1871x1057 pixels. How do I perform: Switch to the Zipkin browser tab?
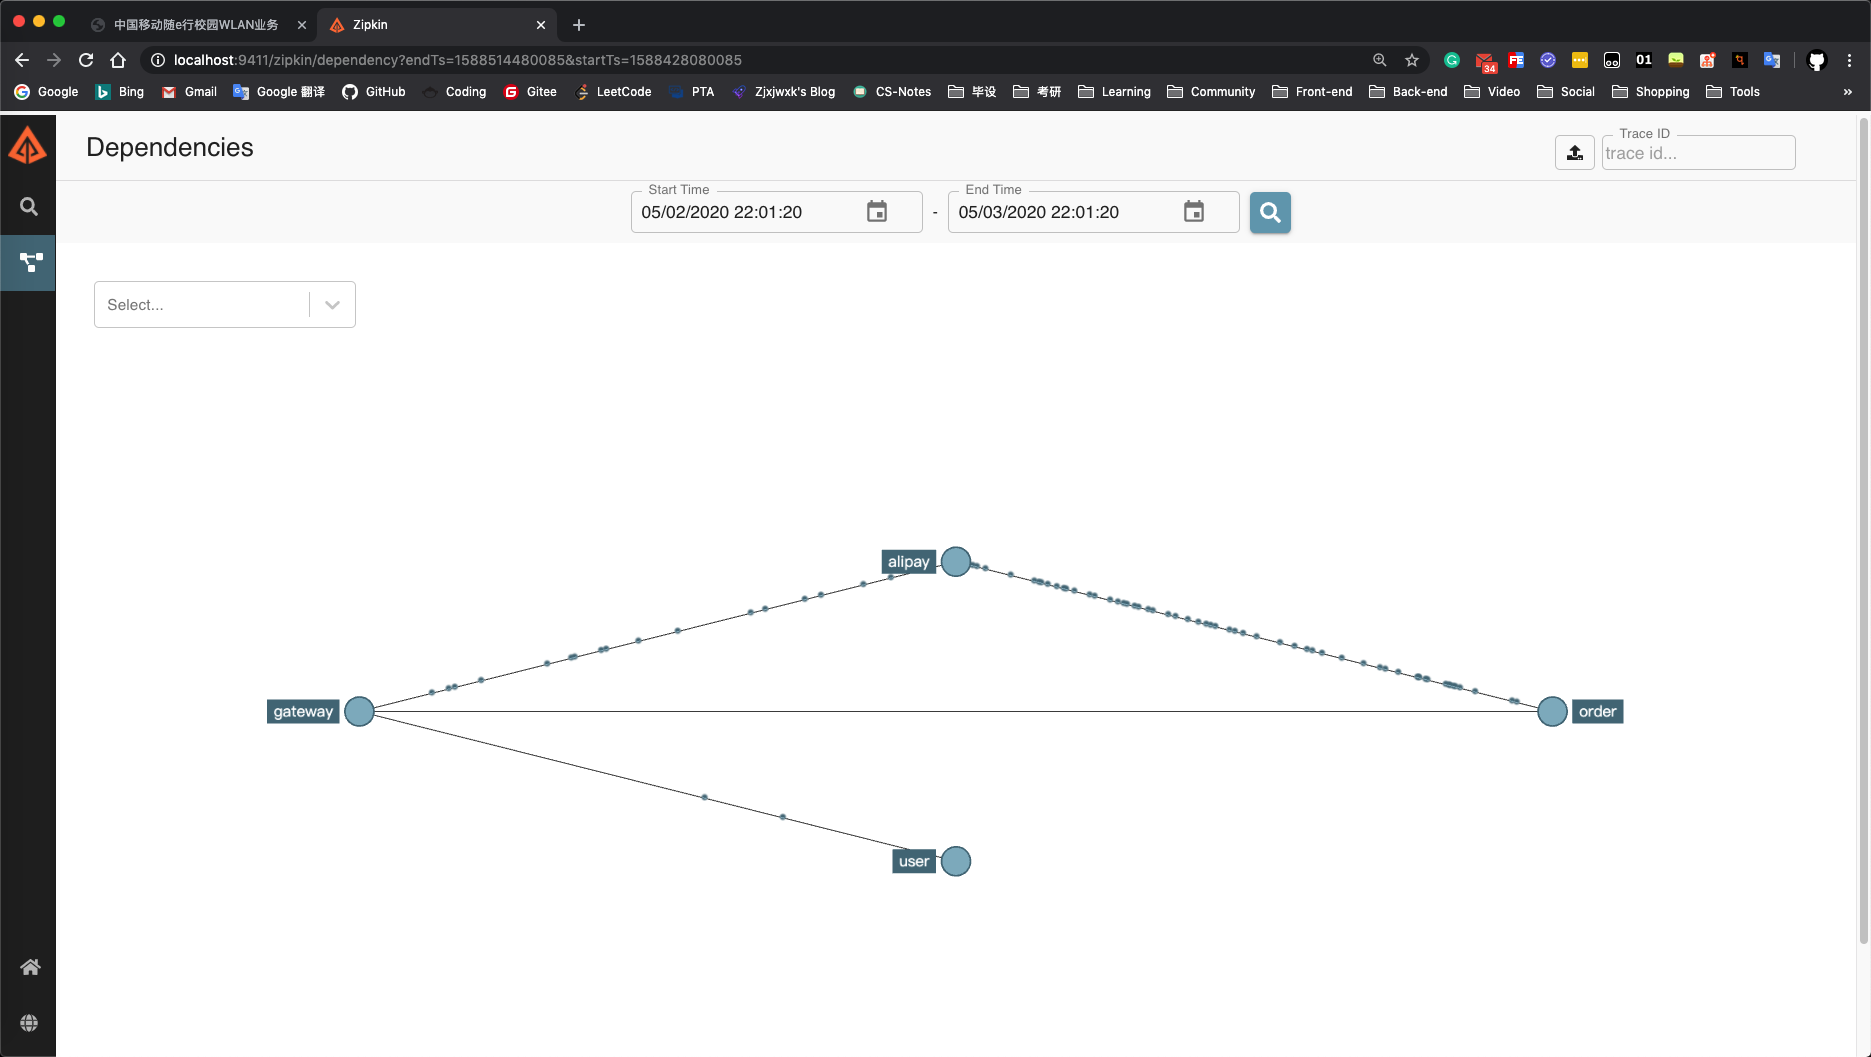tap(435, 24)
